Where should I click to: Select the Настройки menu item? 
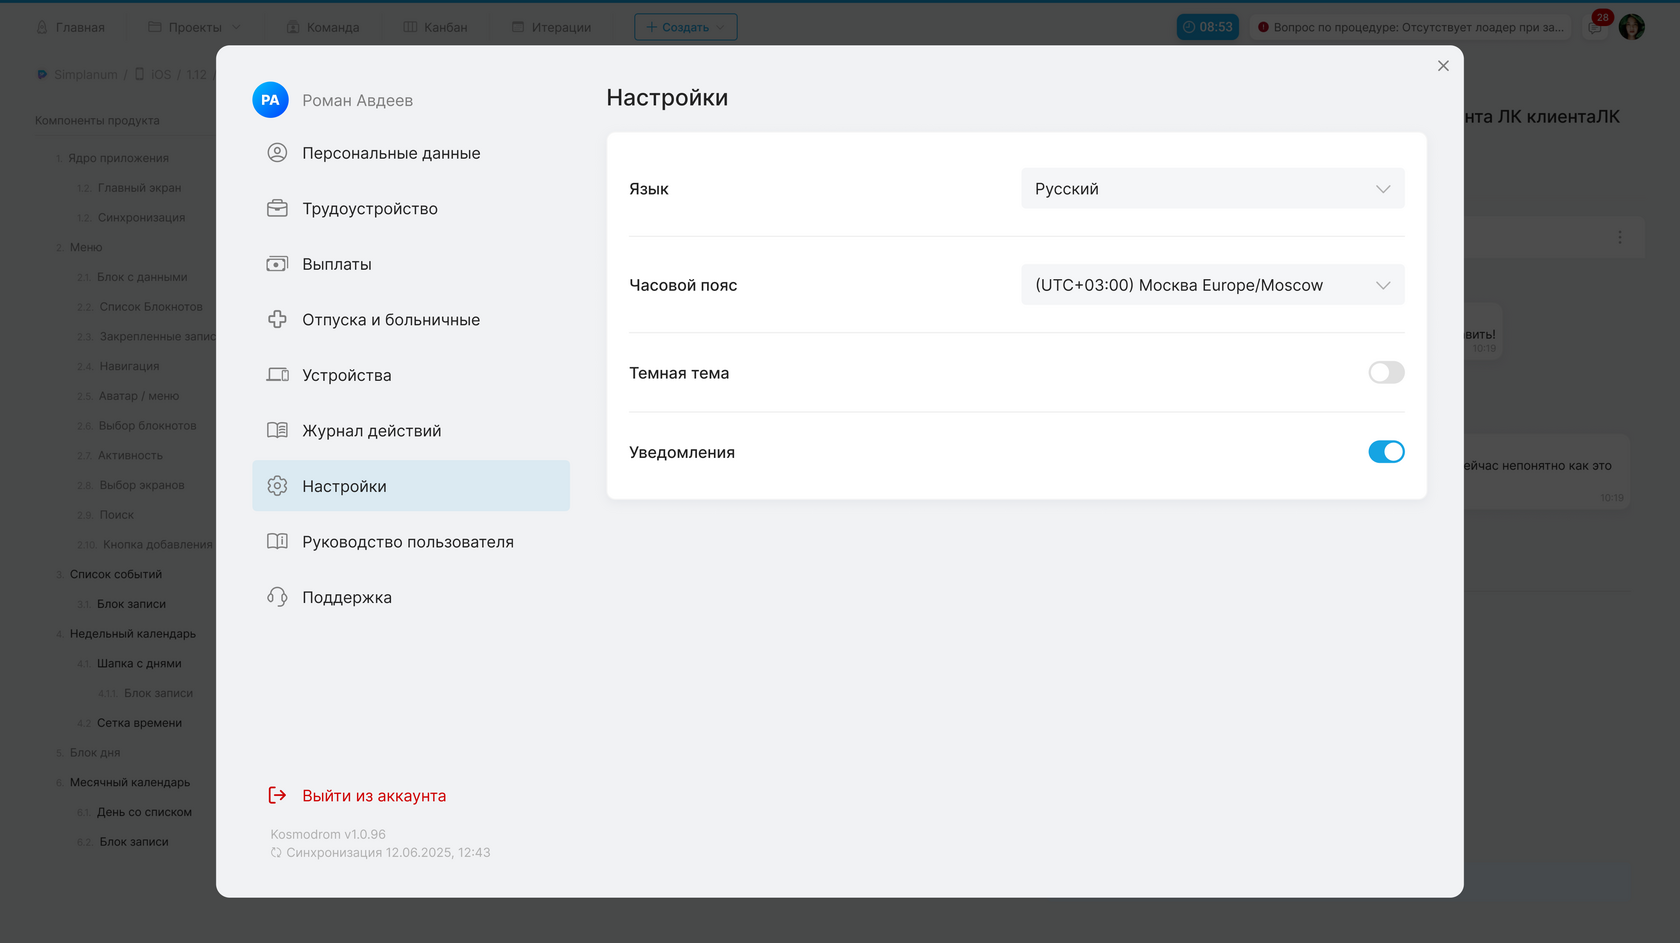pos(411,486)
